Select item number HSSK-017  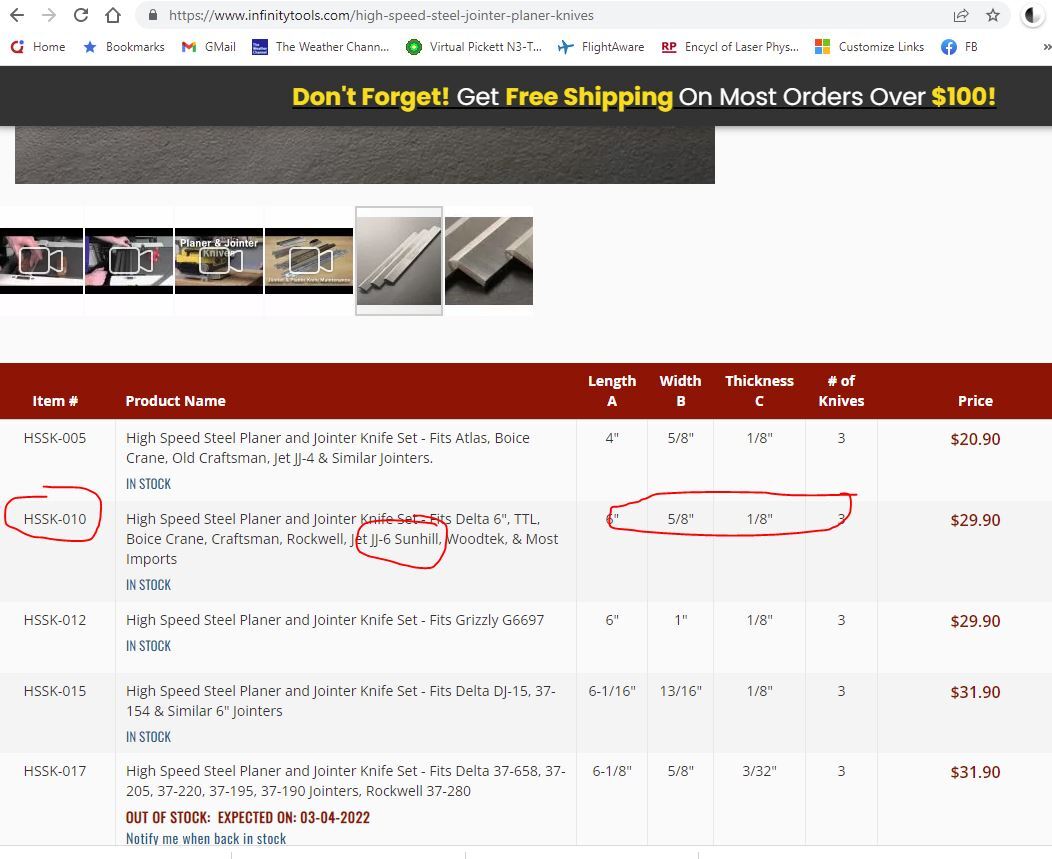[55, 771]
